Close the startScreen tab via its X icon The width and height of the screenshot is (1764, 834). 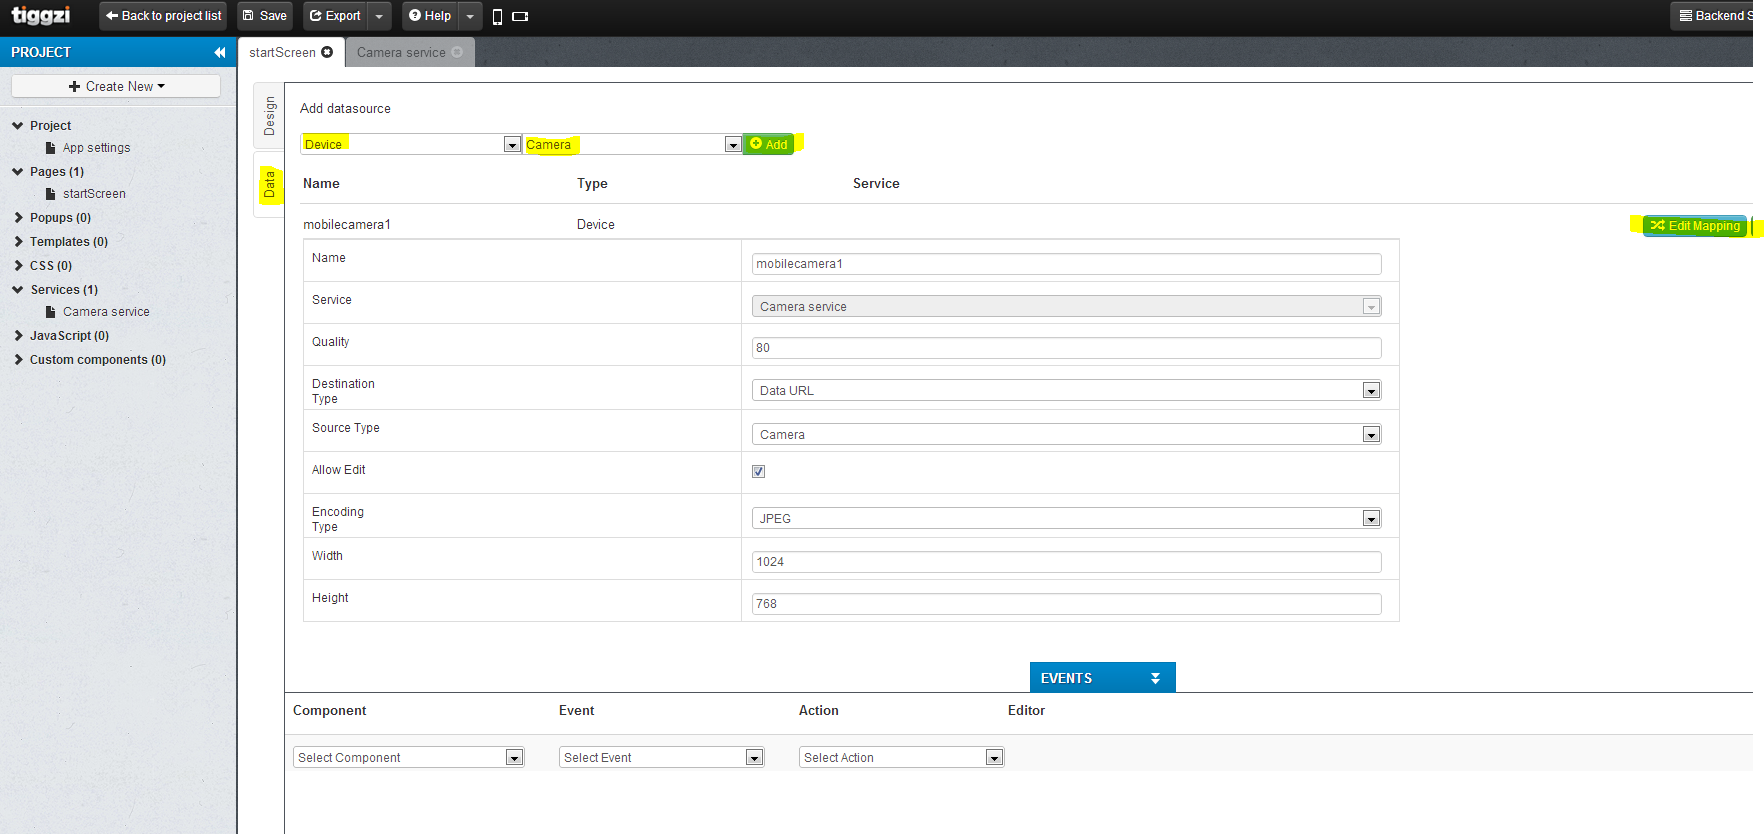click(327, 52)
